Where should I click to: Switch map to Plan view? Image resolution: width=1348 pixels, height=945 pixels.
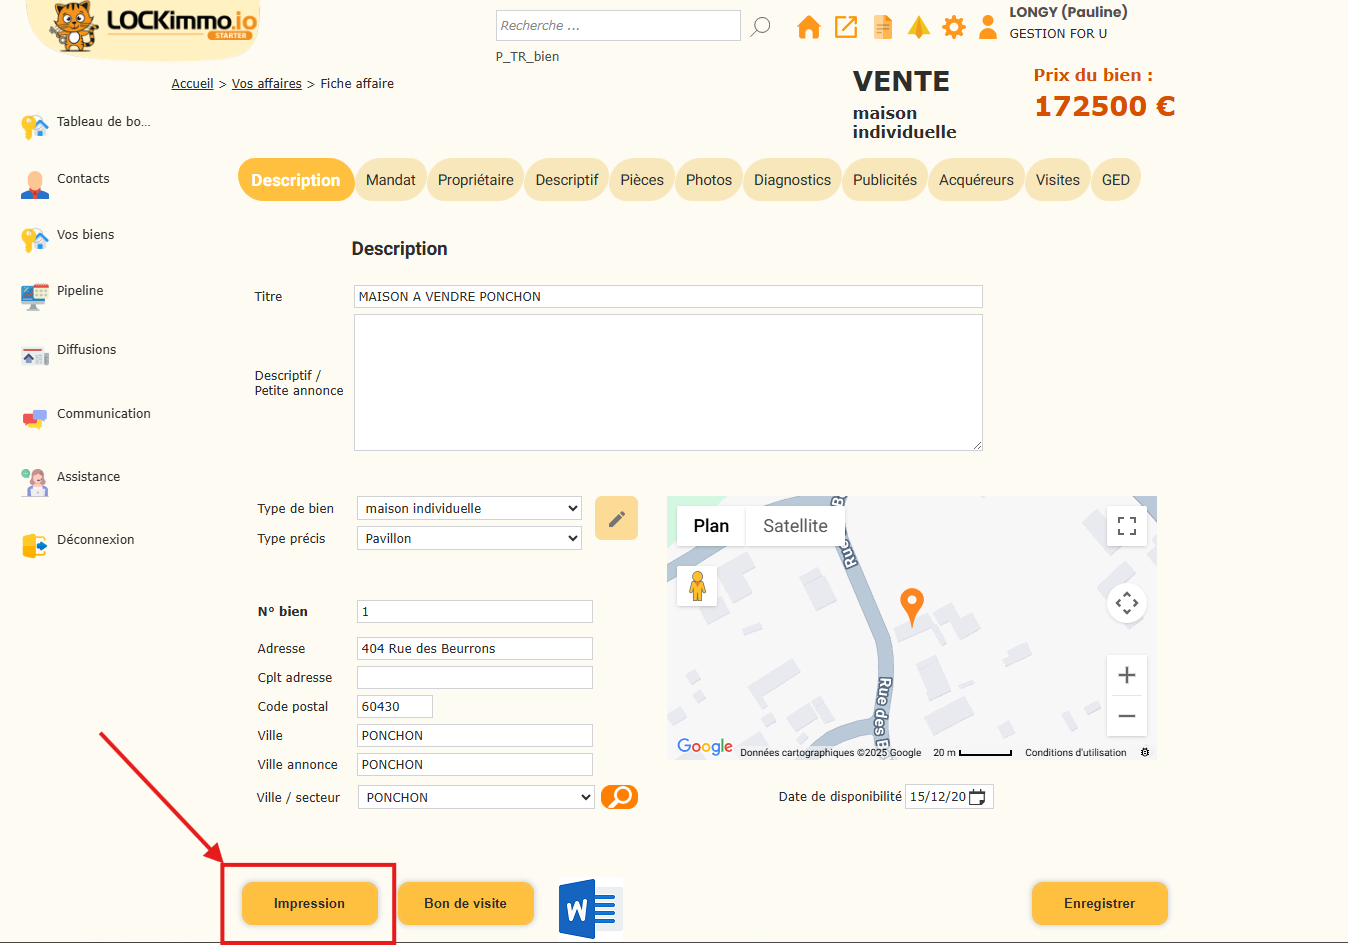(711, 526)
